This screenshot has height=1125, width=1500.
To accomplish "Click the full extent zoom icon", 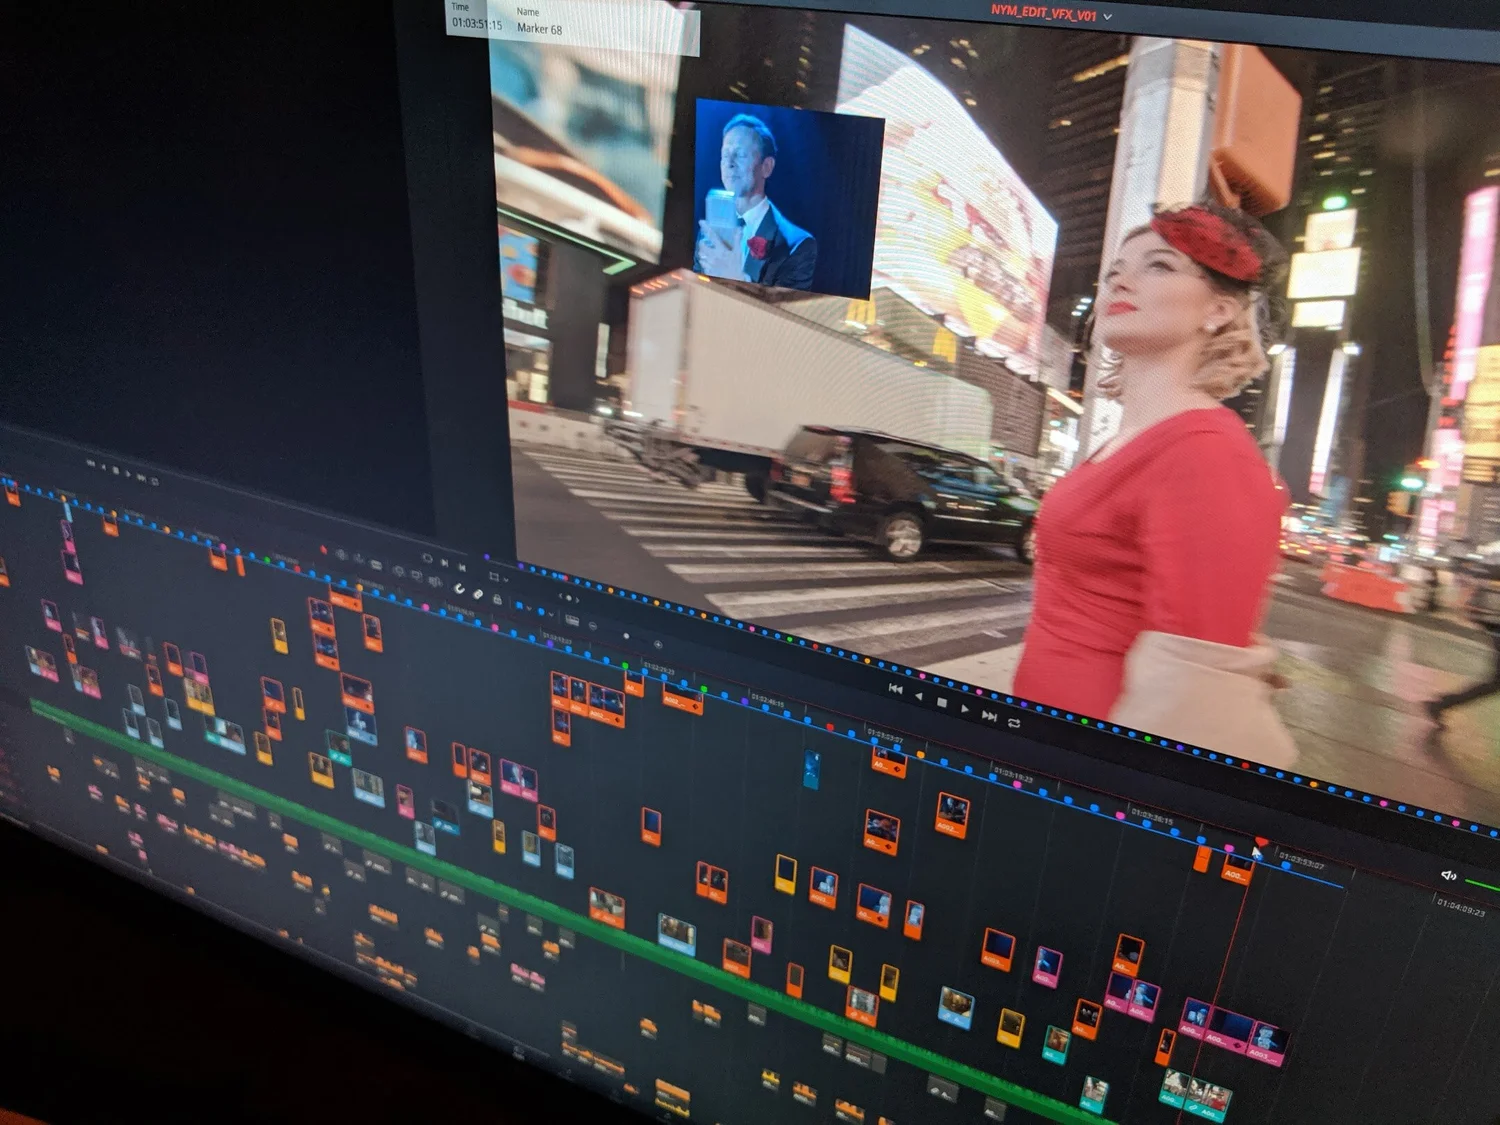I will (x=572, y=620).
